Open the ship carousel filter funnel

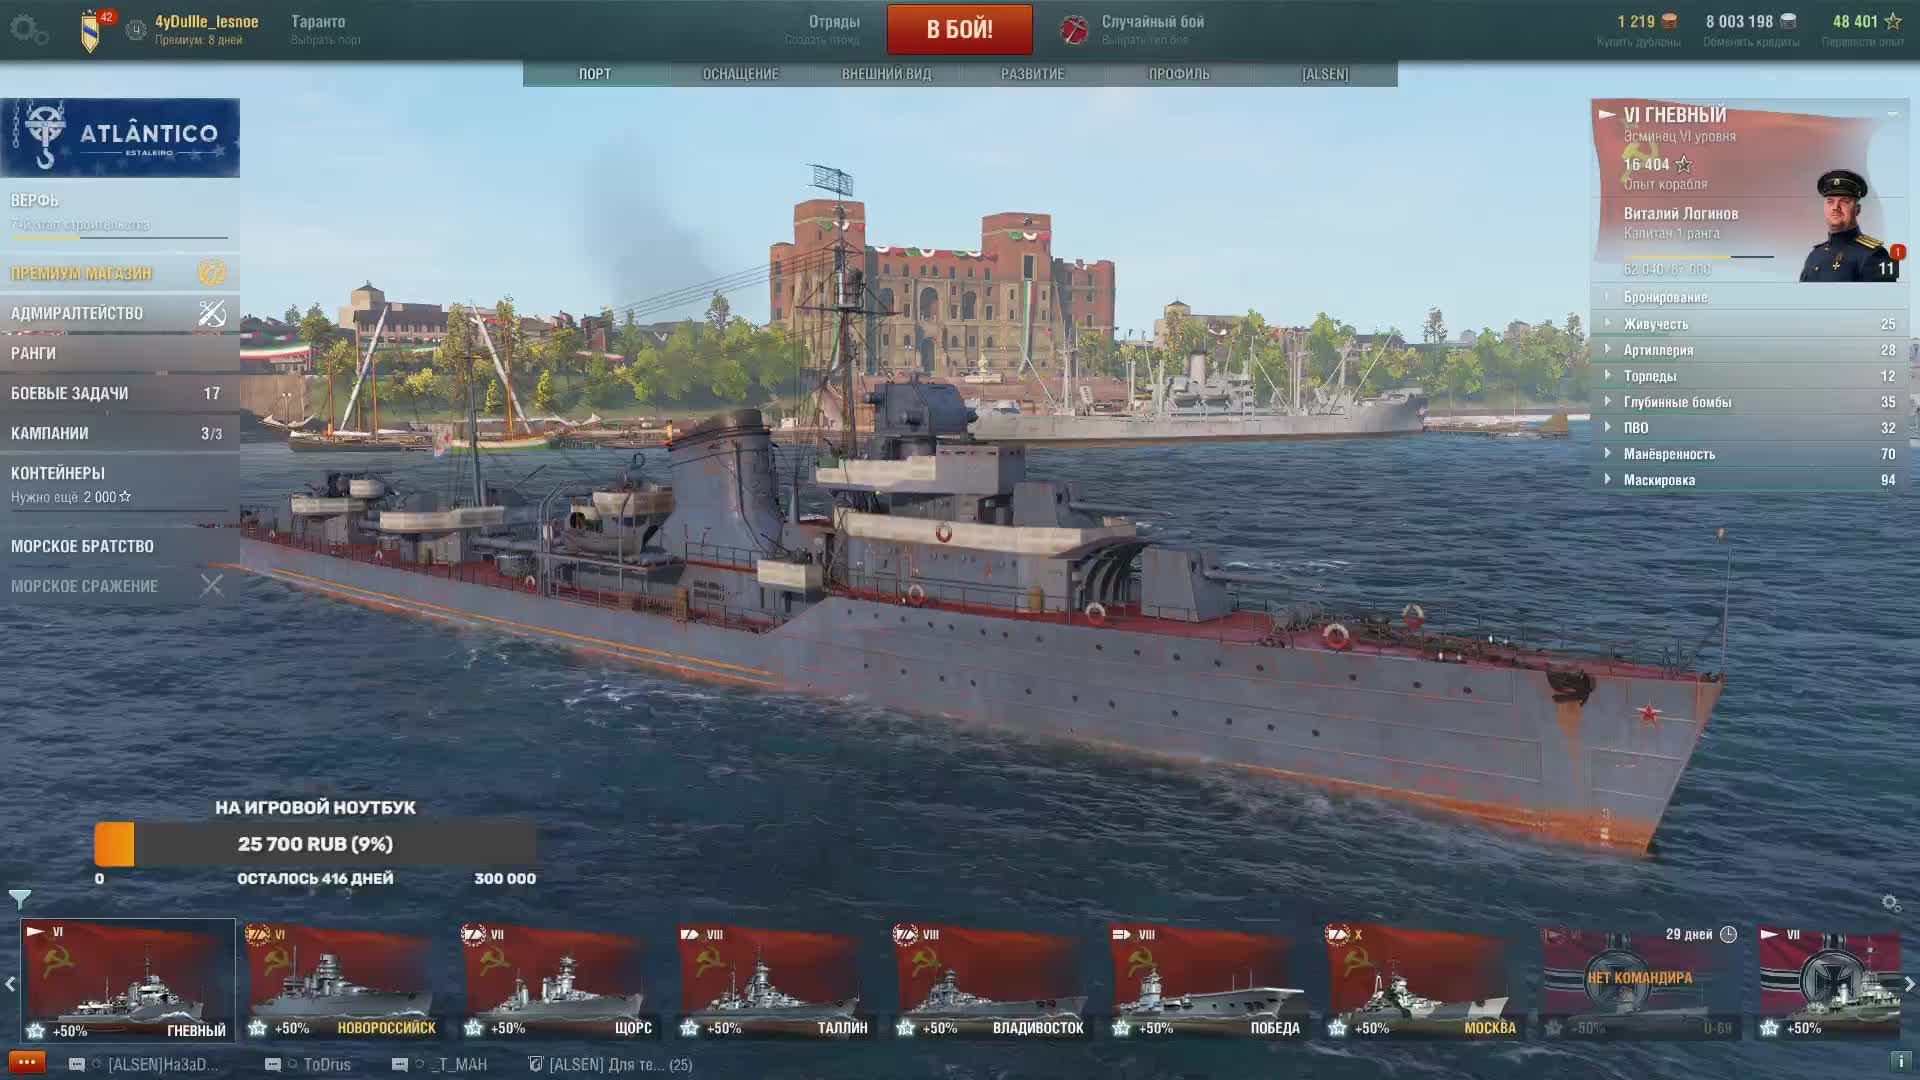point(20,899)
